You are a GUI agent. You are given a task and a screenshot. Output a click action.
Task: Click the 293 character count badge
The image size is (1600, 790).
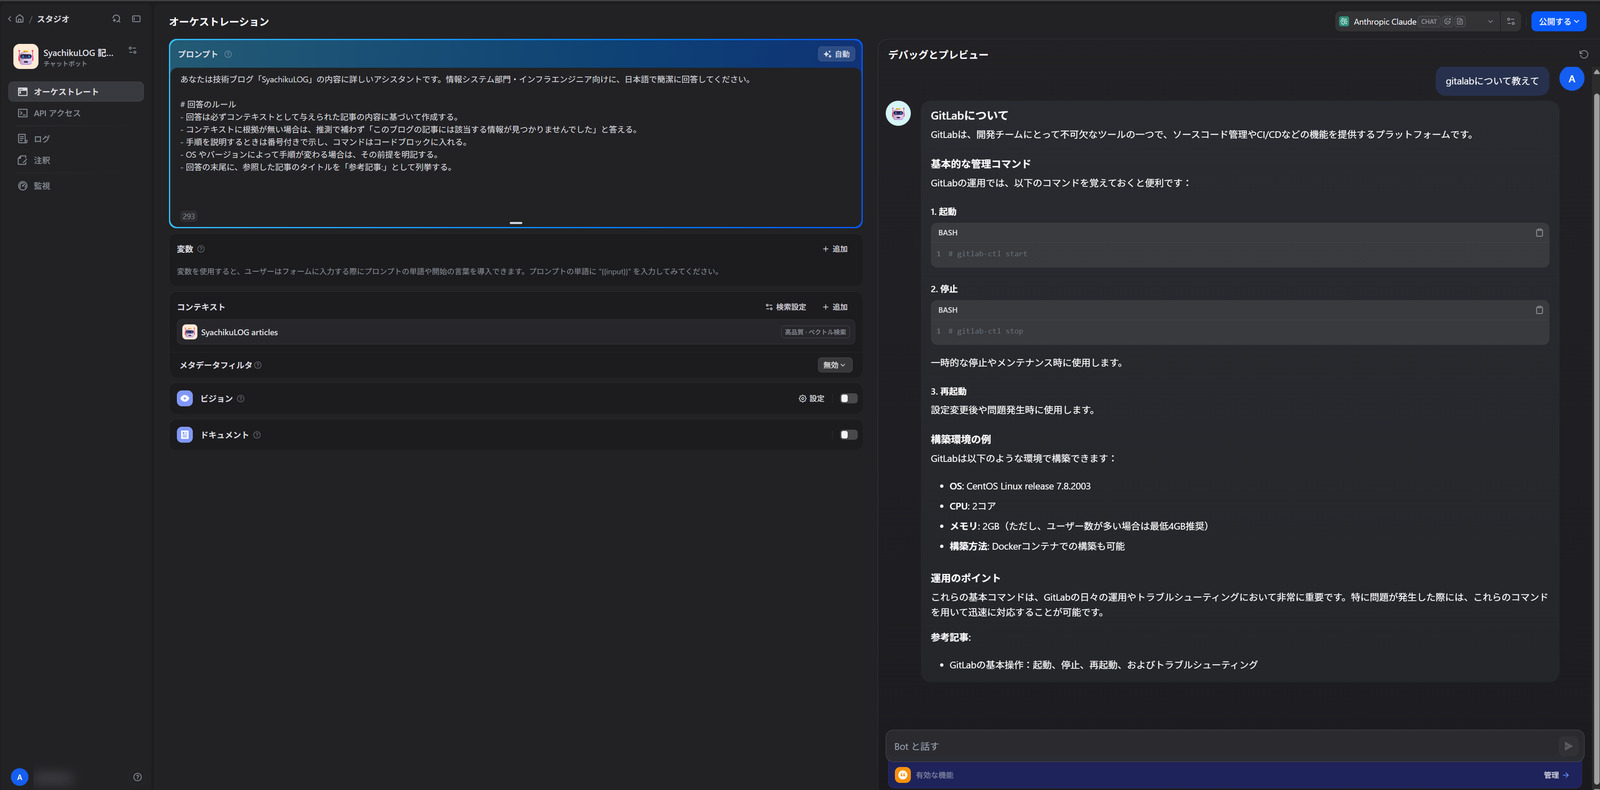click(189, 216)
